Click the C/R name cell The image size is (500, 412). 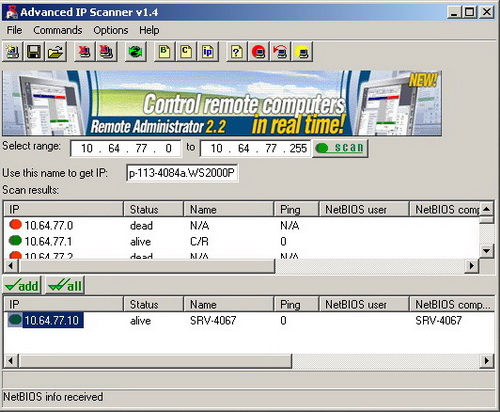click(199, 241)
